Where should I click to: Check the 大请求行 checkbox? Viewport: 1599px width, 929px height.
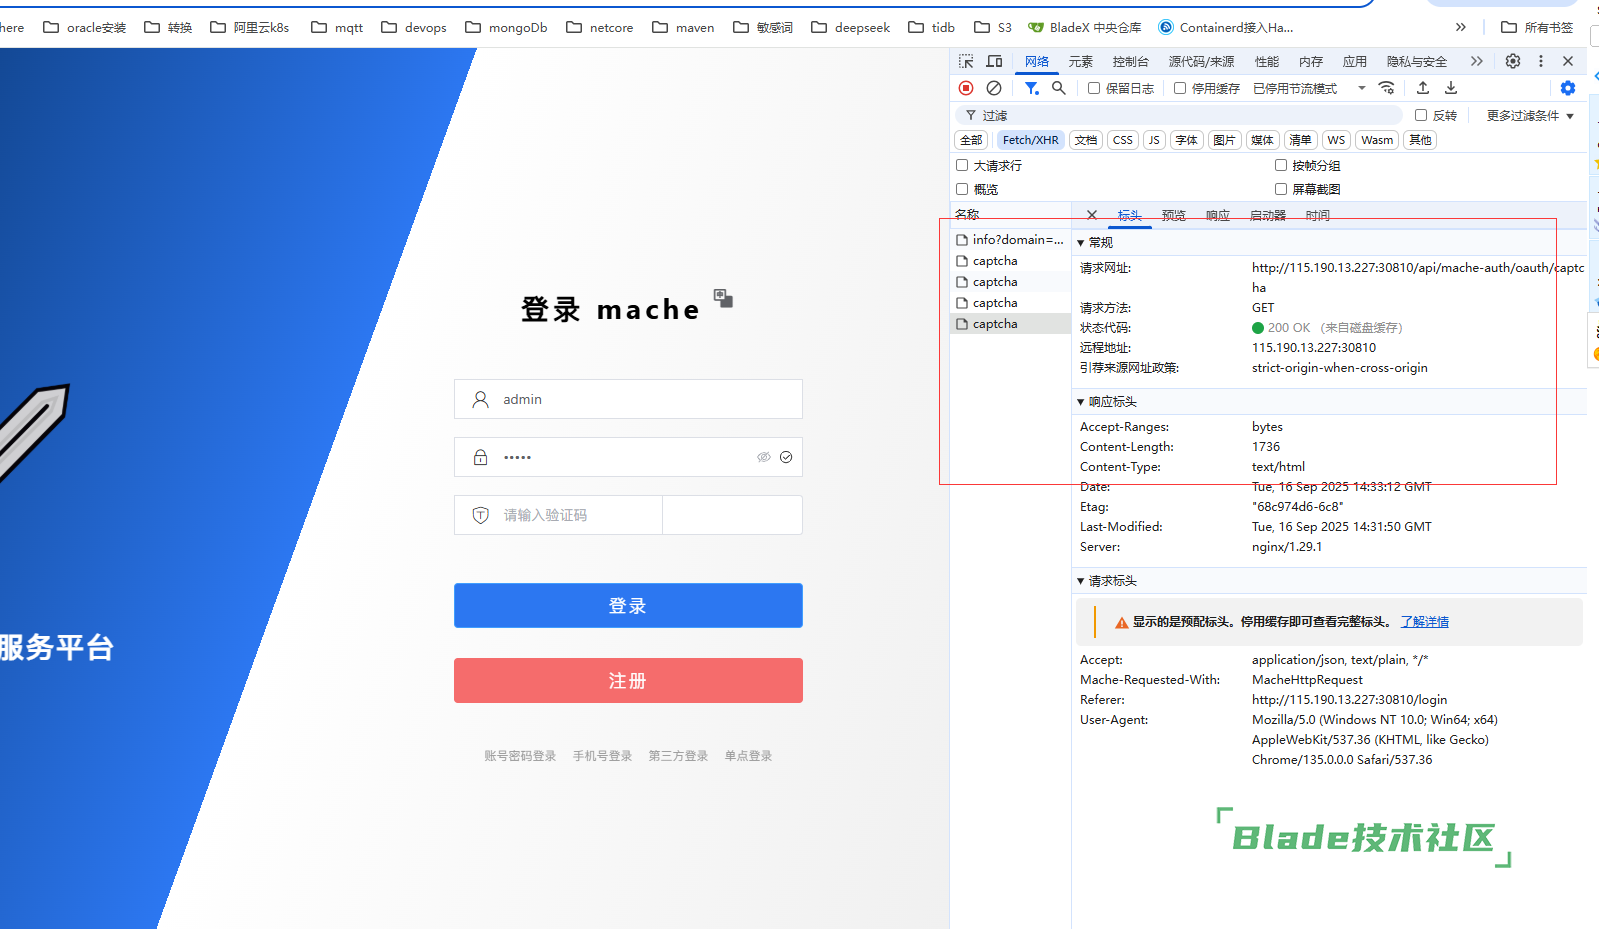click(962, 165)
